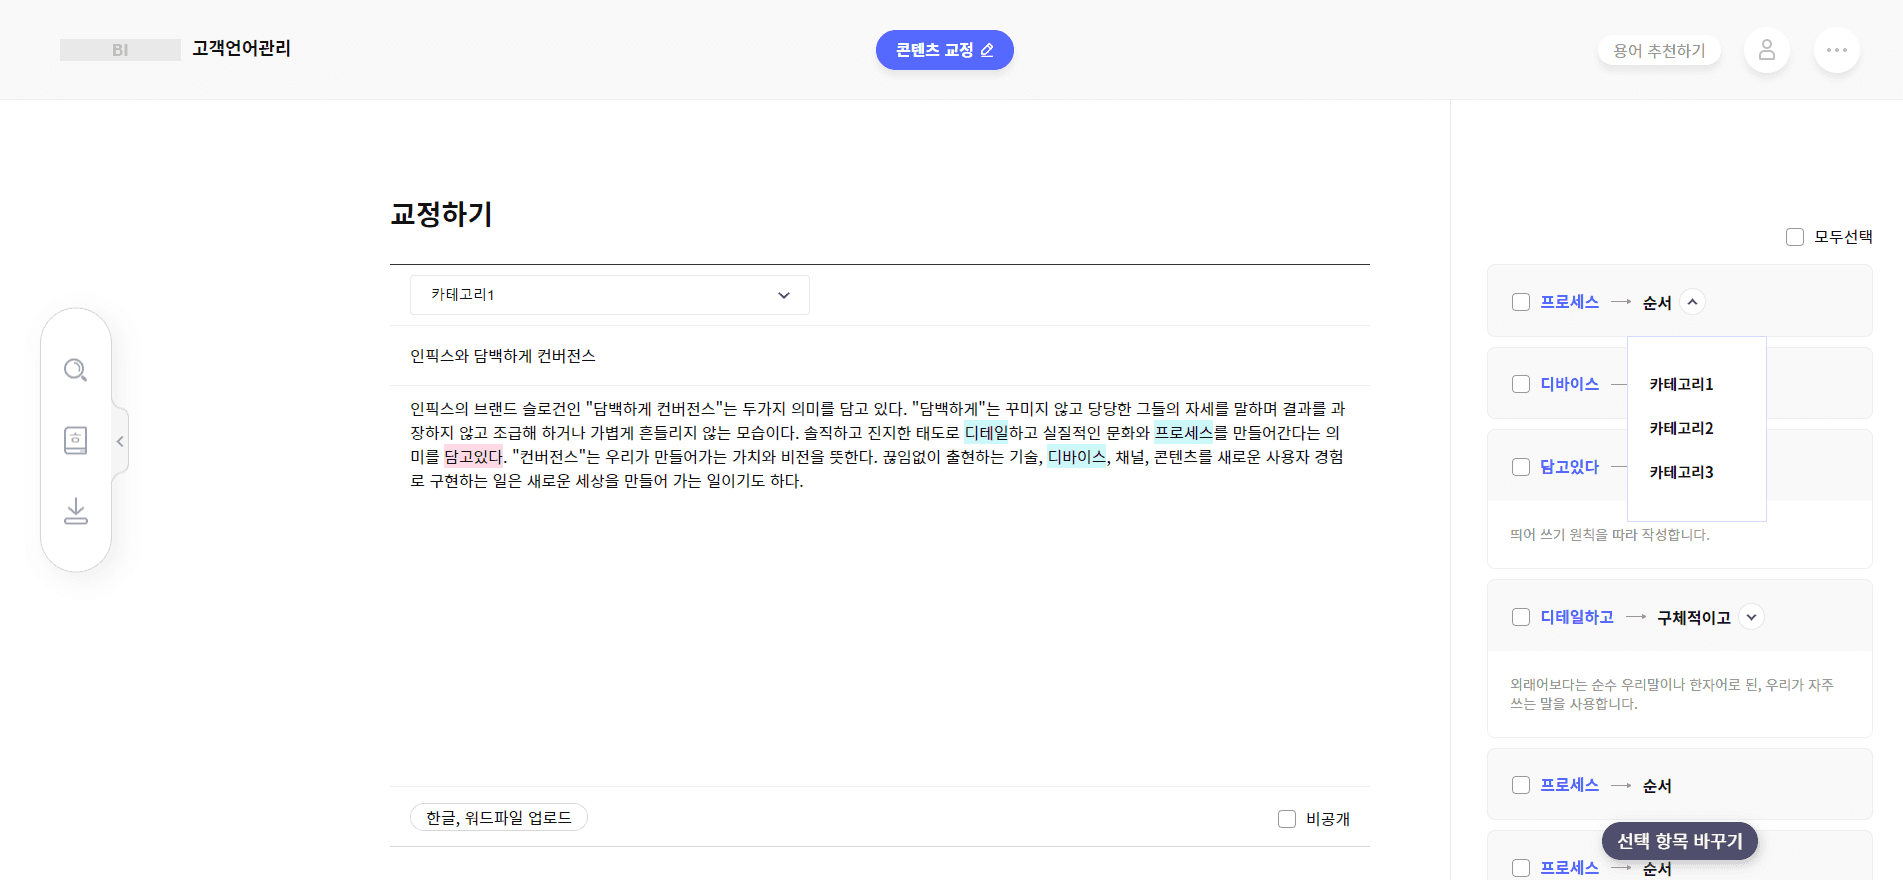Open the dictionary book icon in the left sidebar
This screenshot has height=880, width=1903.
pos(75,440)
